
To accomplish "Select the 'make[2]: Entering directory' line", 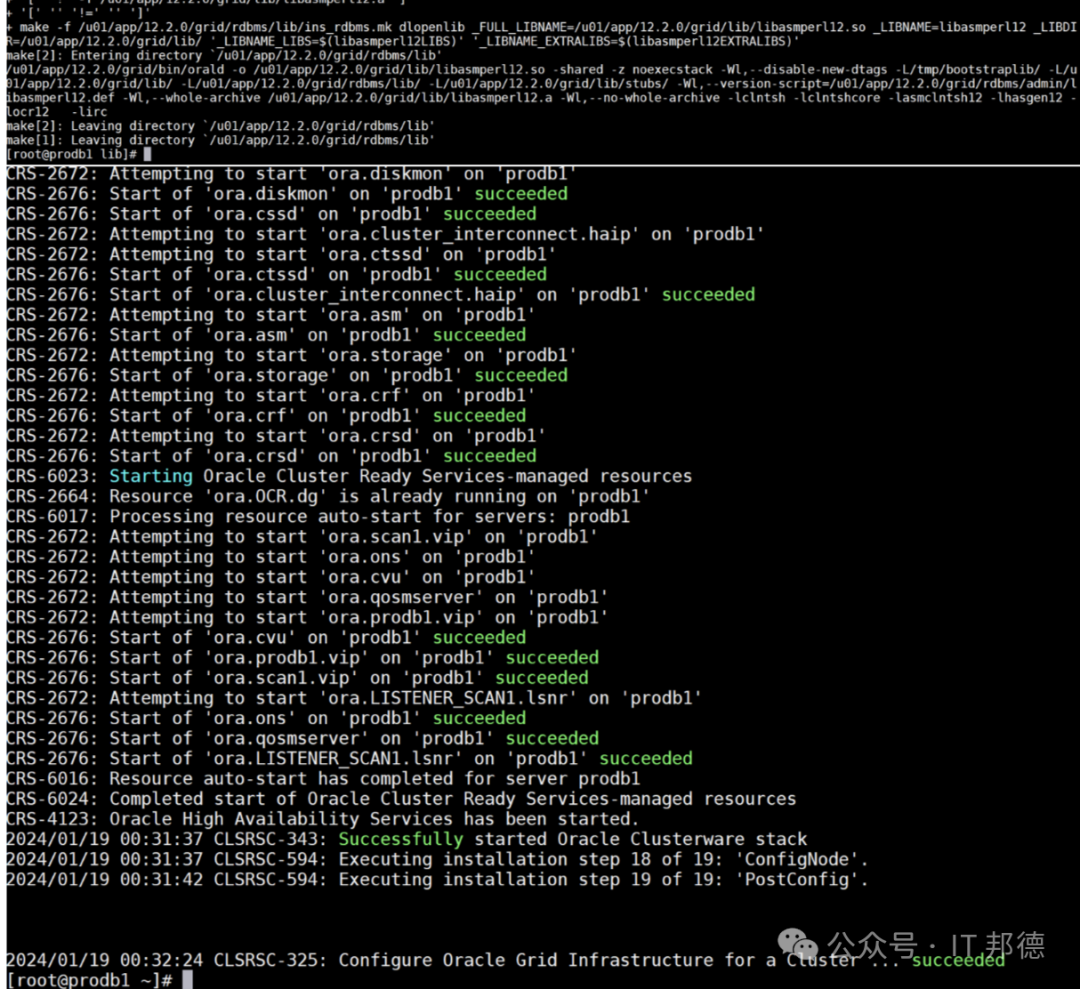I will 223,55.
